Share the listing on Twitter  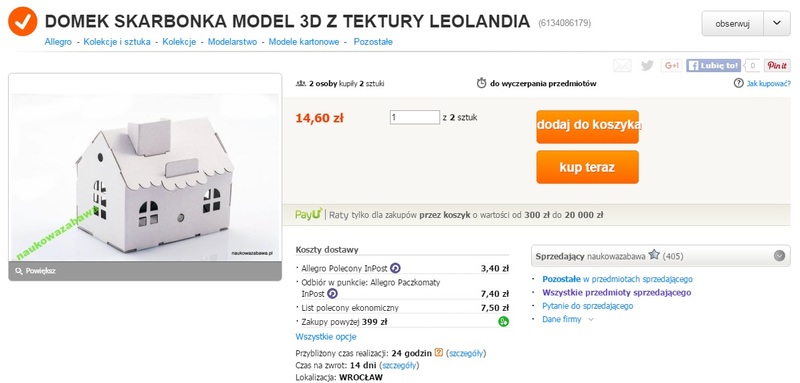point(647,65)
